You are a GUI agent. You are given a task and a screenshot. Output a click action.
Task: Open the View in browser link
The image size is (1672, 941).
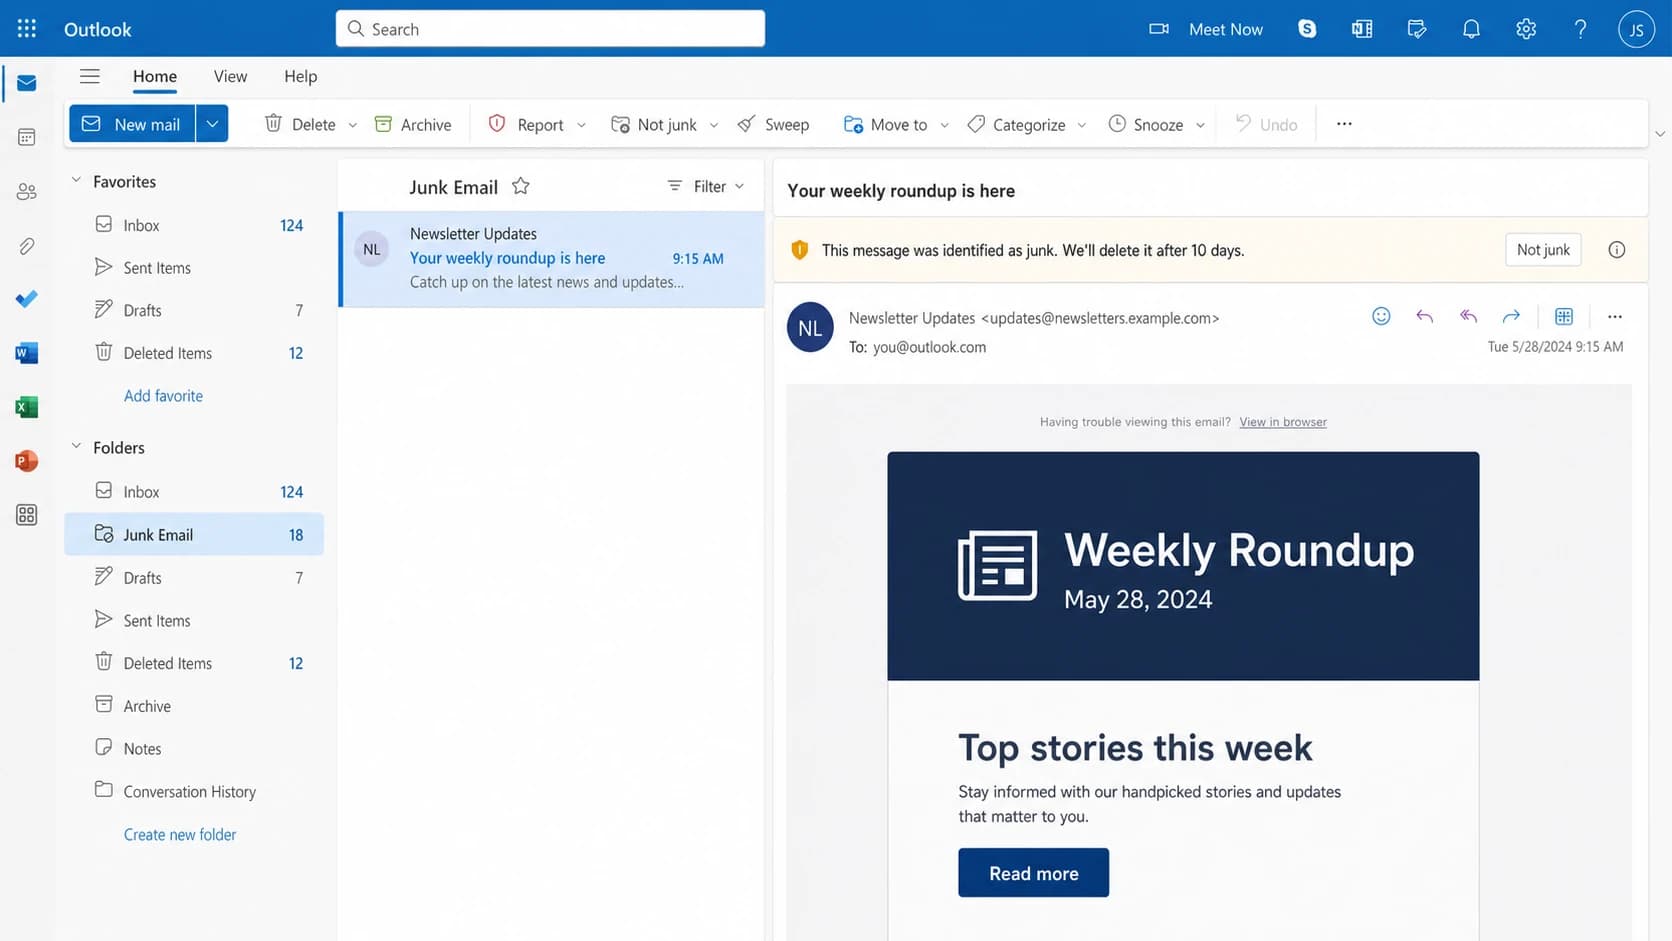coord(1283,422)
